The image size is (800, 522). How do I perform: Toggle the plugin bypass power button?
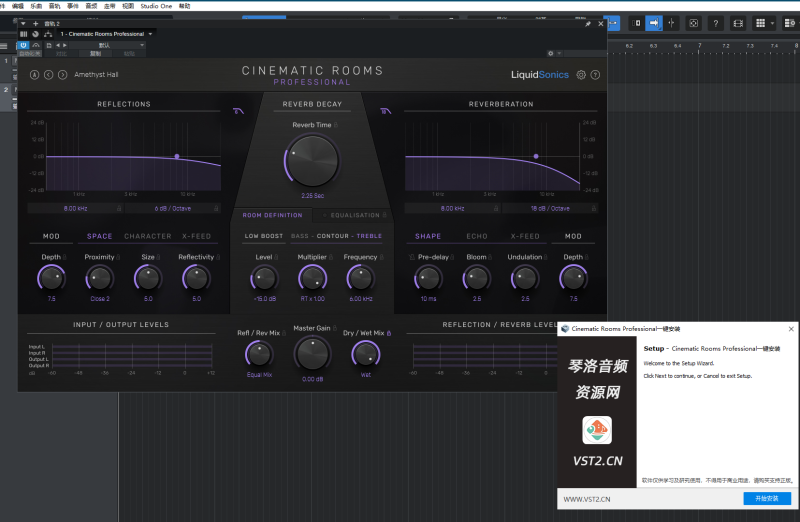pyautogui.click(x=23, y=45)
